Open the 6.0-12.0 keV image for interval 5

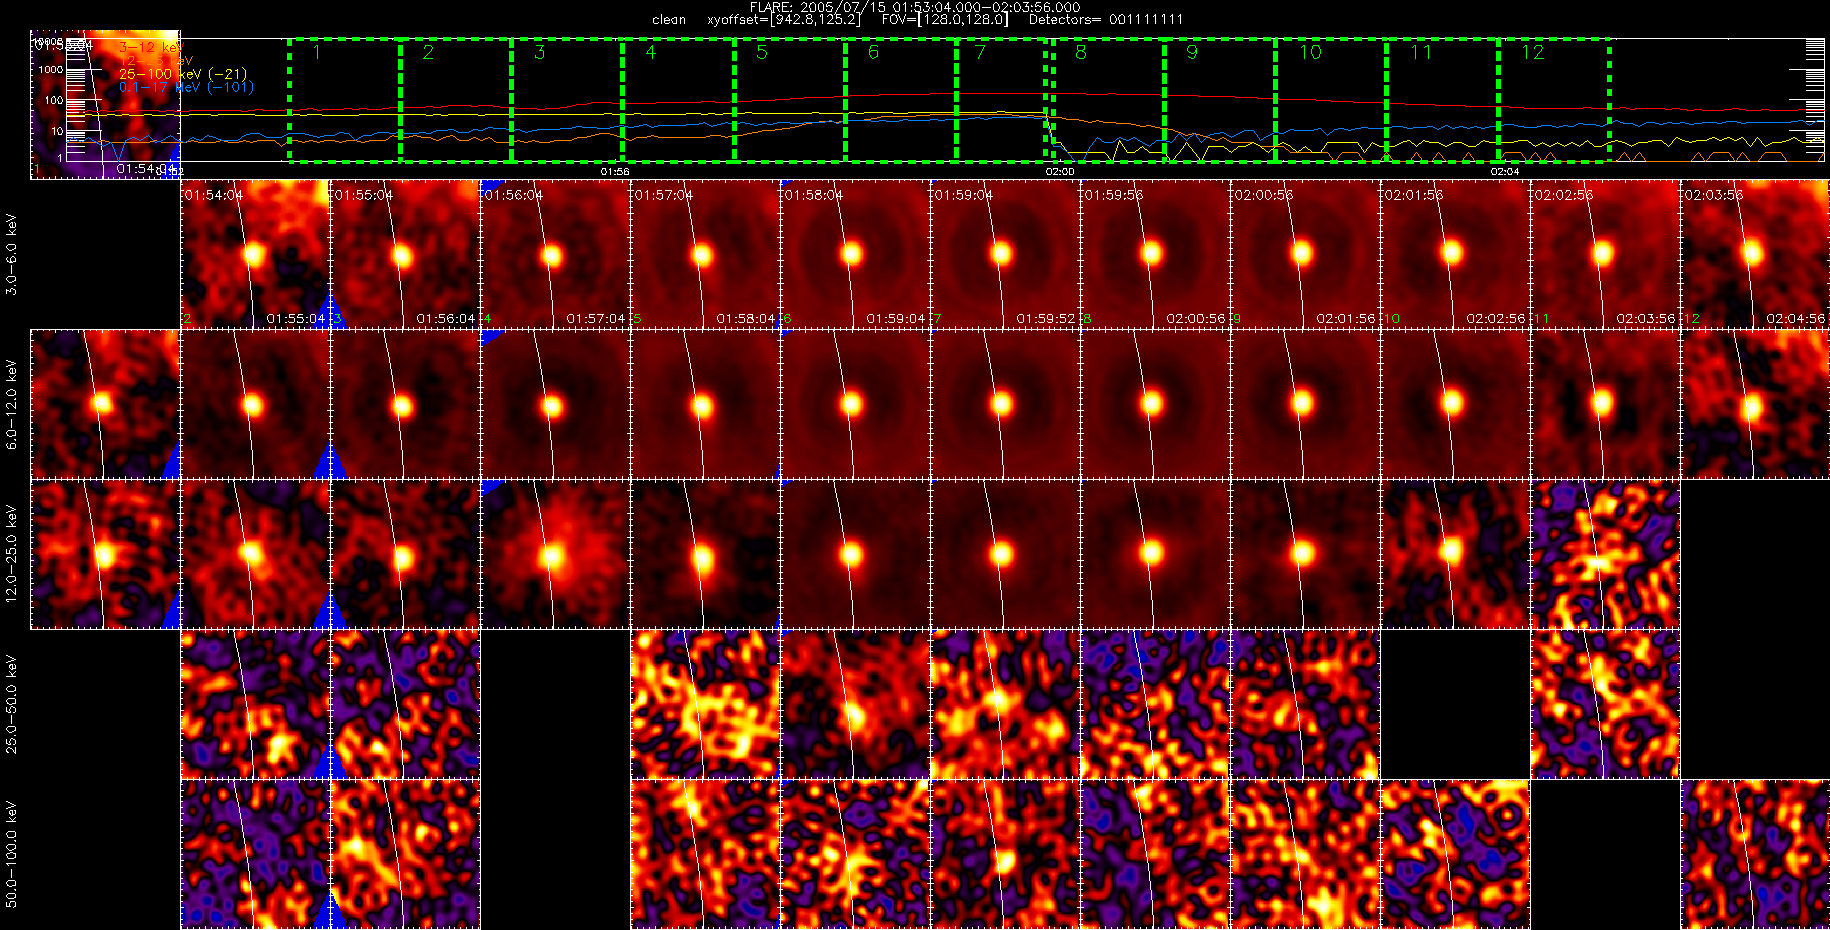705,404
